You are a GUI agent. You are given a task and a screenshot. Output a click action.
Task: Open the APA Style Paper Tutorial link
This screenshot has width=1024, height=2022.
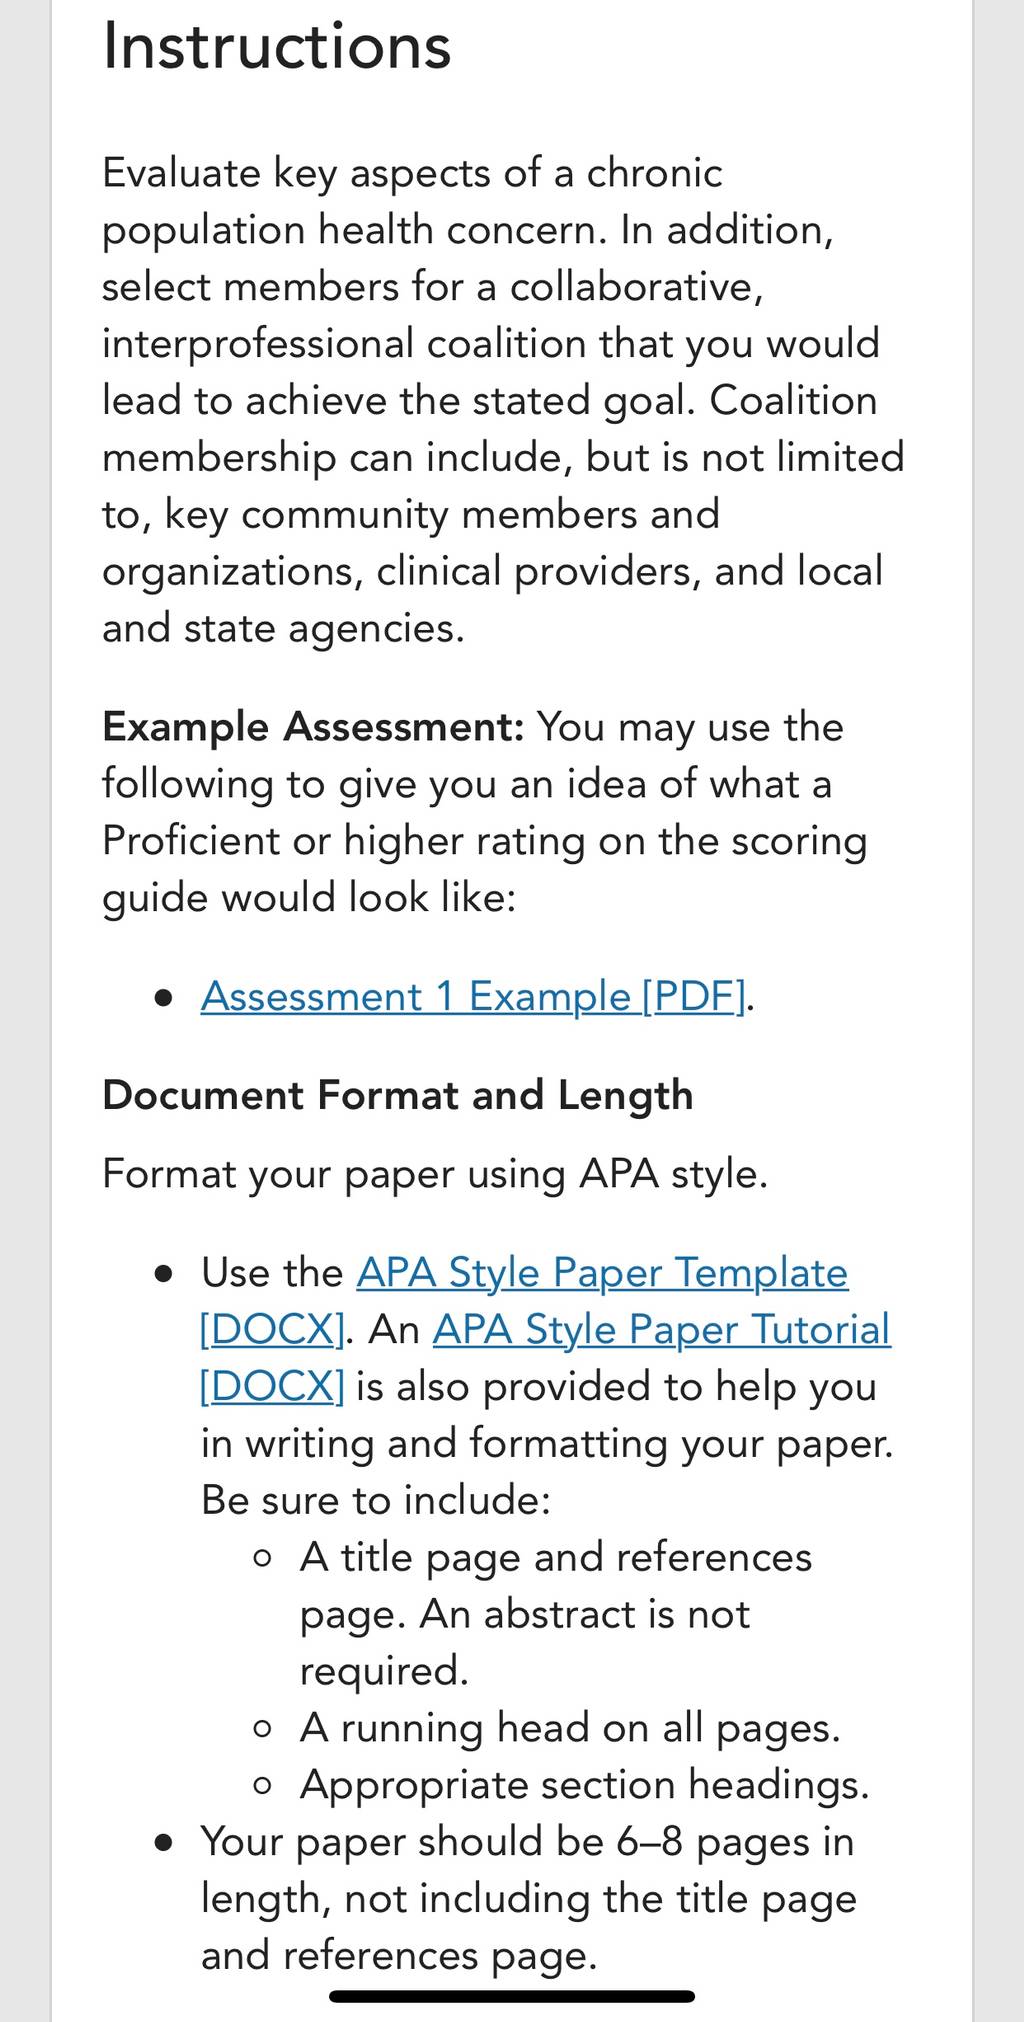(661, 1330)
